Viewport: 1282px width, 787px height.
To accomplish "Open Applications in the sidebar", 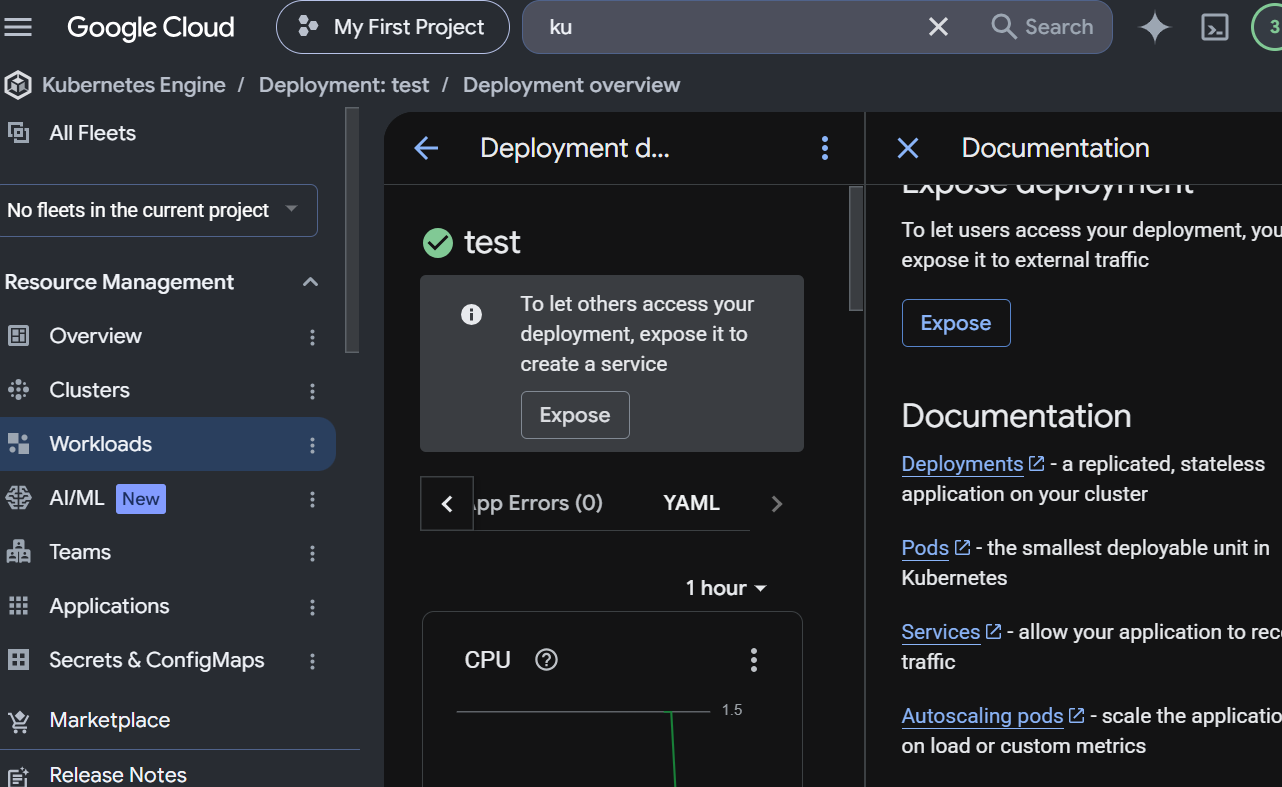I will click(109, 606).
